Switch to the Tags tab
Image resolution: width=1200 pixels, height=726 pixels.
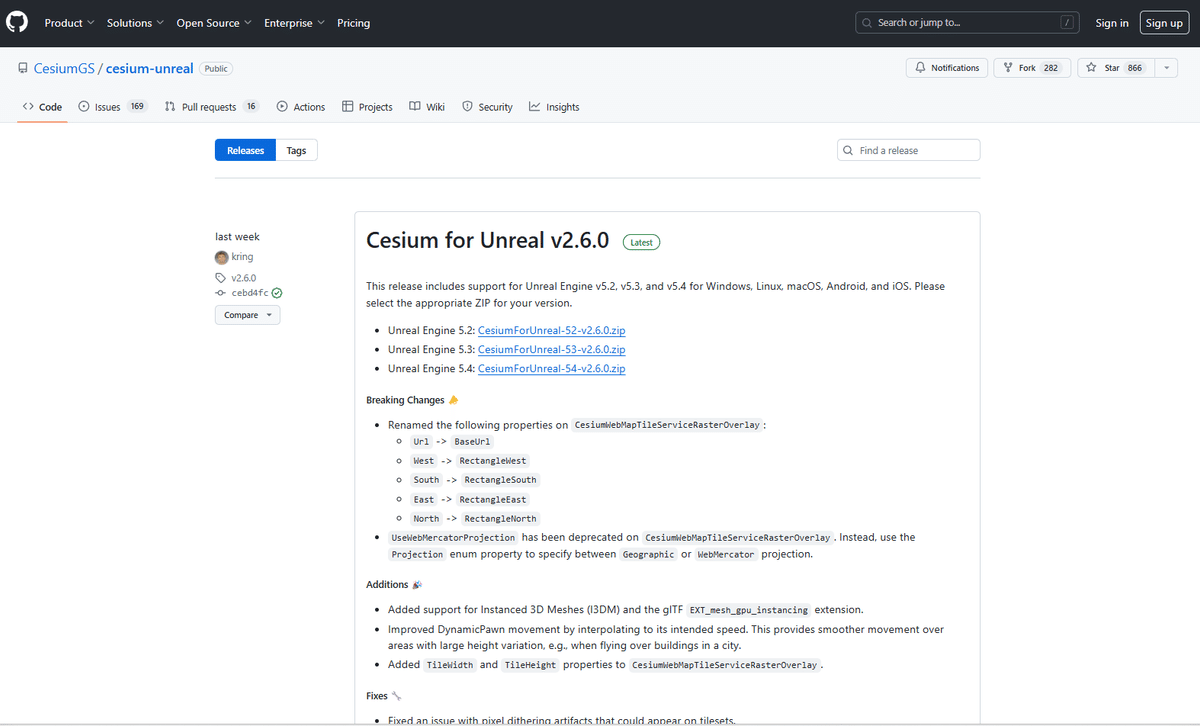tap(296, 149)
